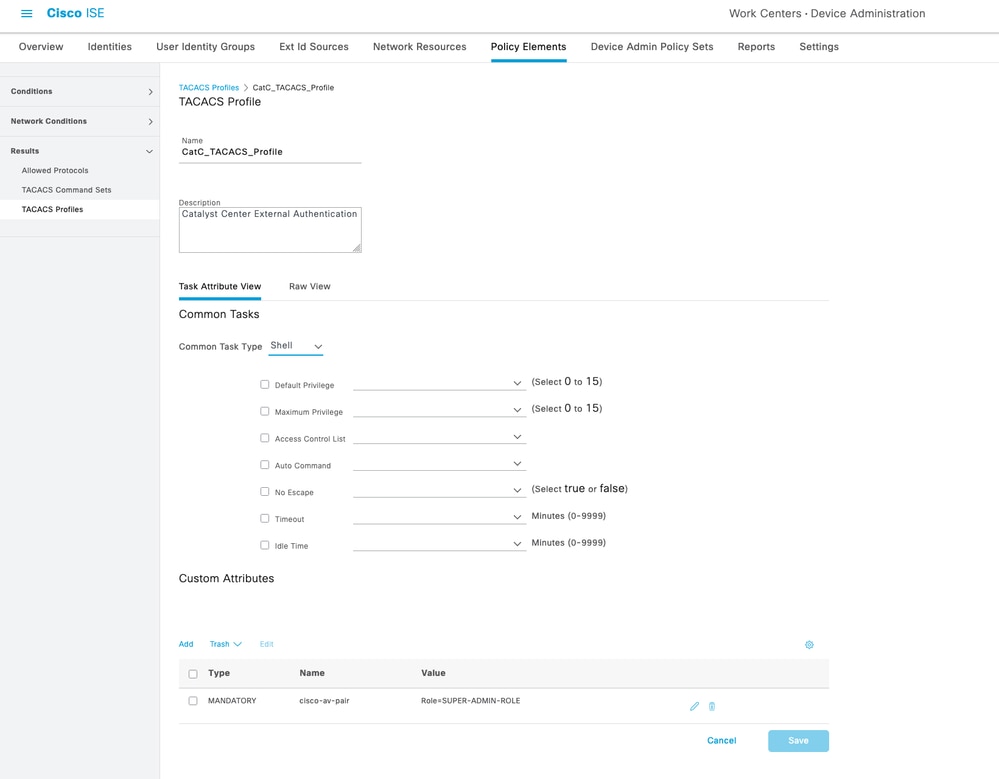Click the CatC_TACACS_Profile breadcrumb text
999x779 pixels.
coord(293,87)
